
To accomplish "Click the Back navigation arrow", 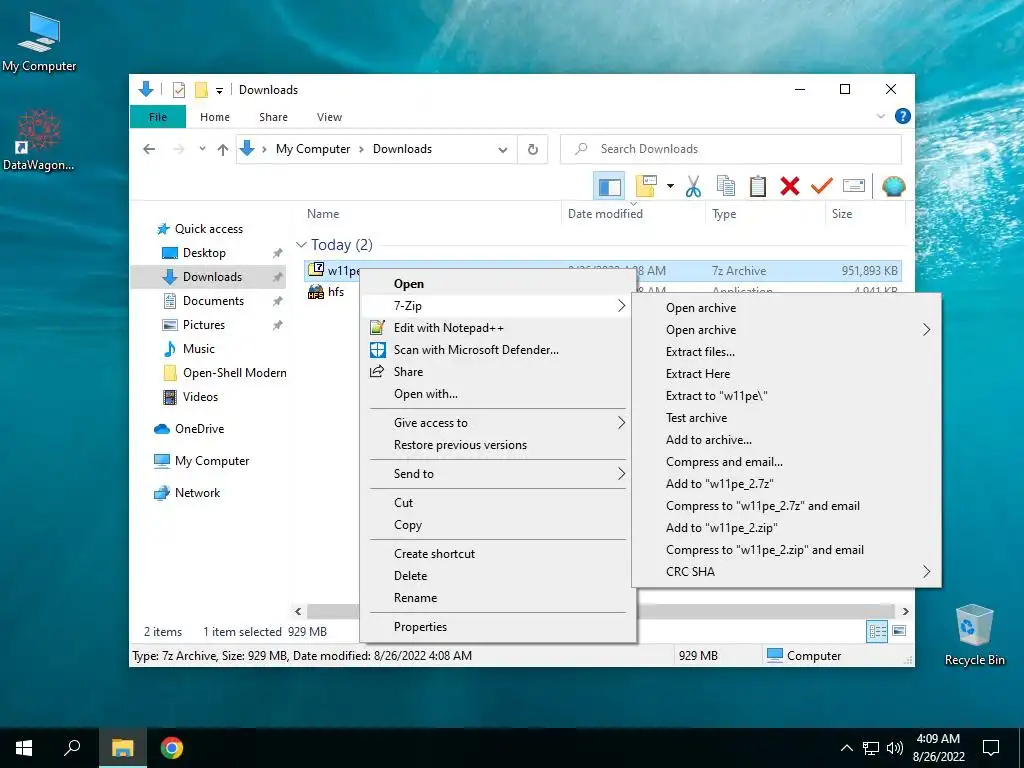I will (x=149, y=149).
